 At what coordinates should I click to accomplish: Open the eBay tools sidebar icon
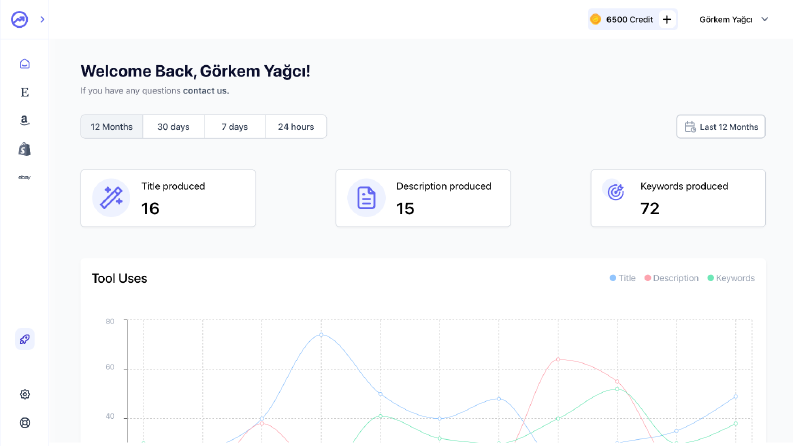pos(25,177)
